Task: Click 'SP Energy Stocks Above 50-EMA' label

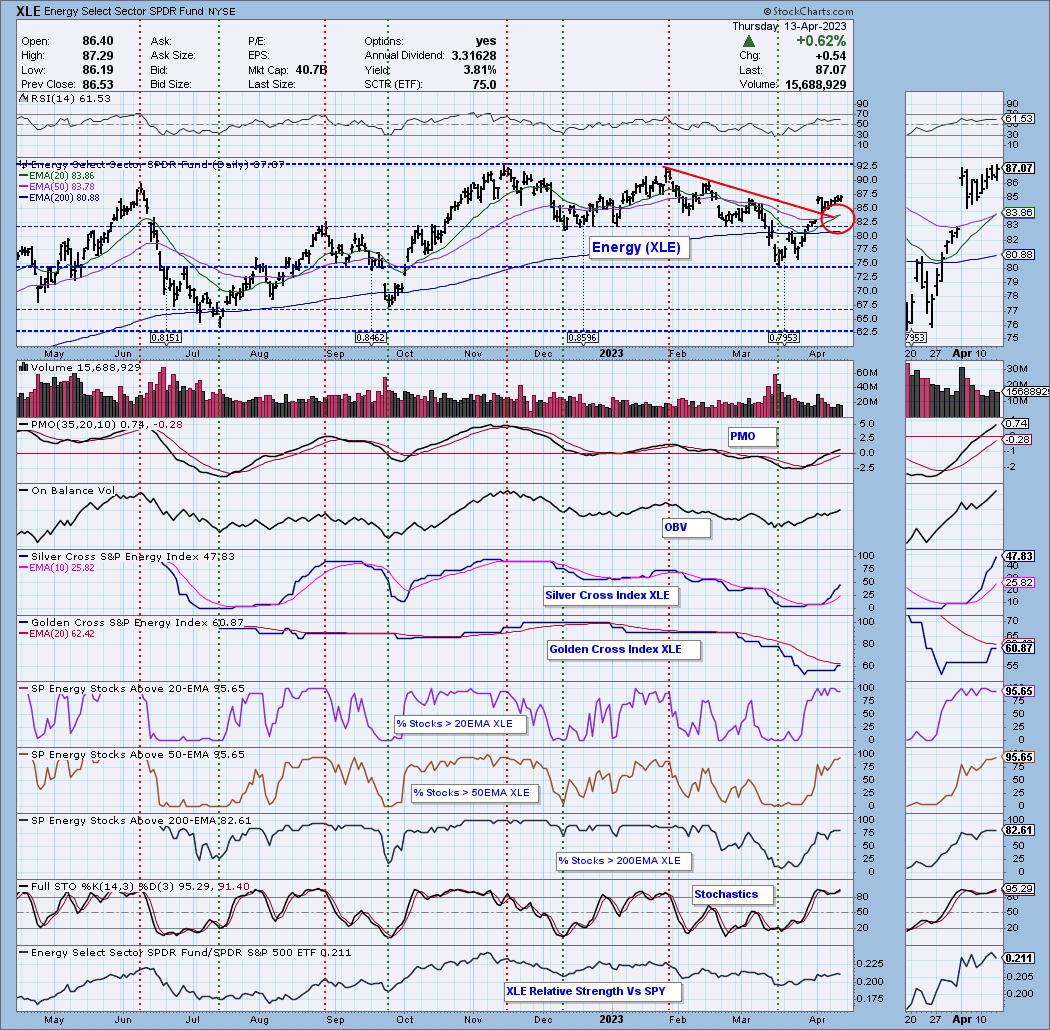Action: coord(131,755)
